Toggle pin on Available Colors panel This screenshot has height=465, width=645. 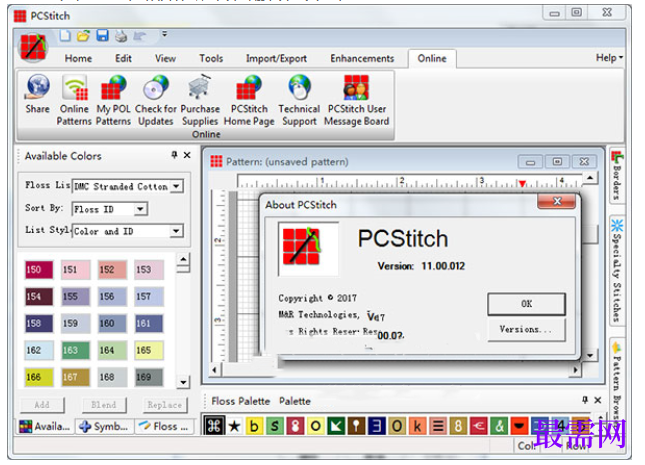(x=174, y=155)
